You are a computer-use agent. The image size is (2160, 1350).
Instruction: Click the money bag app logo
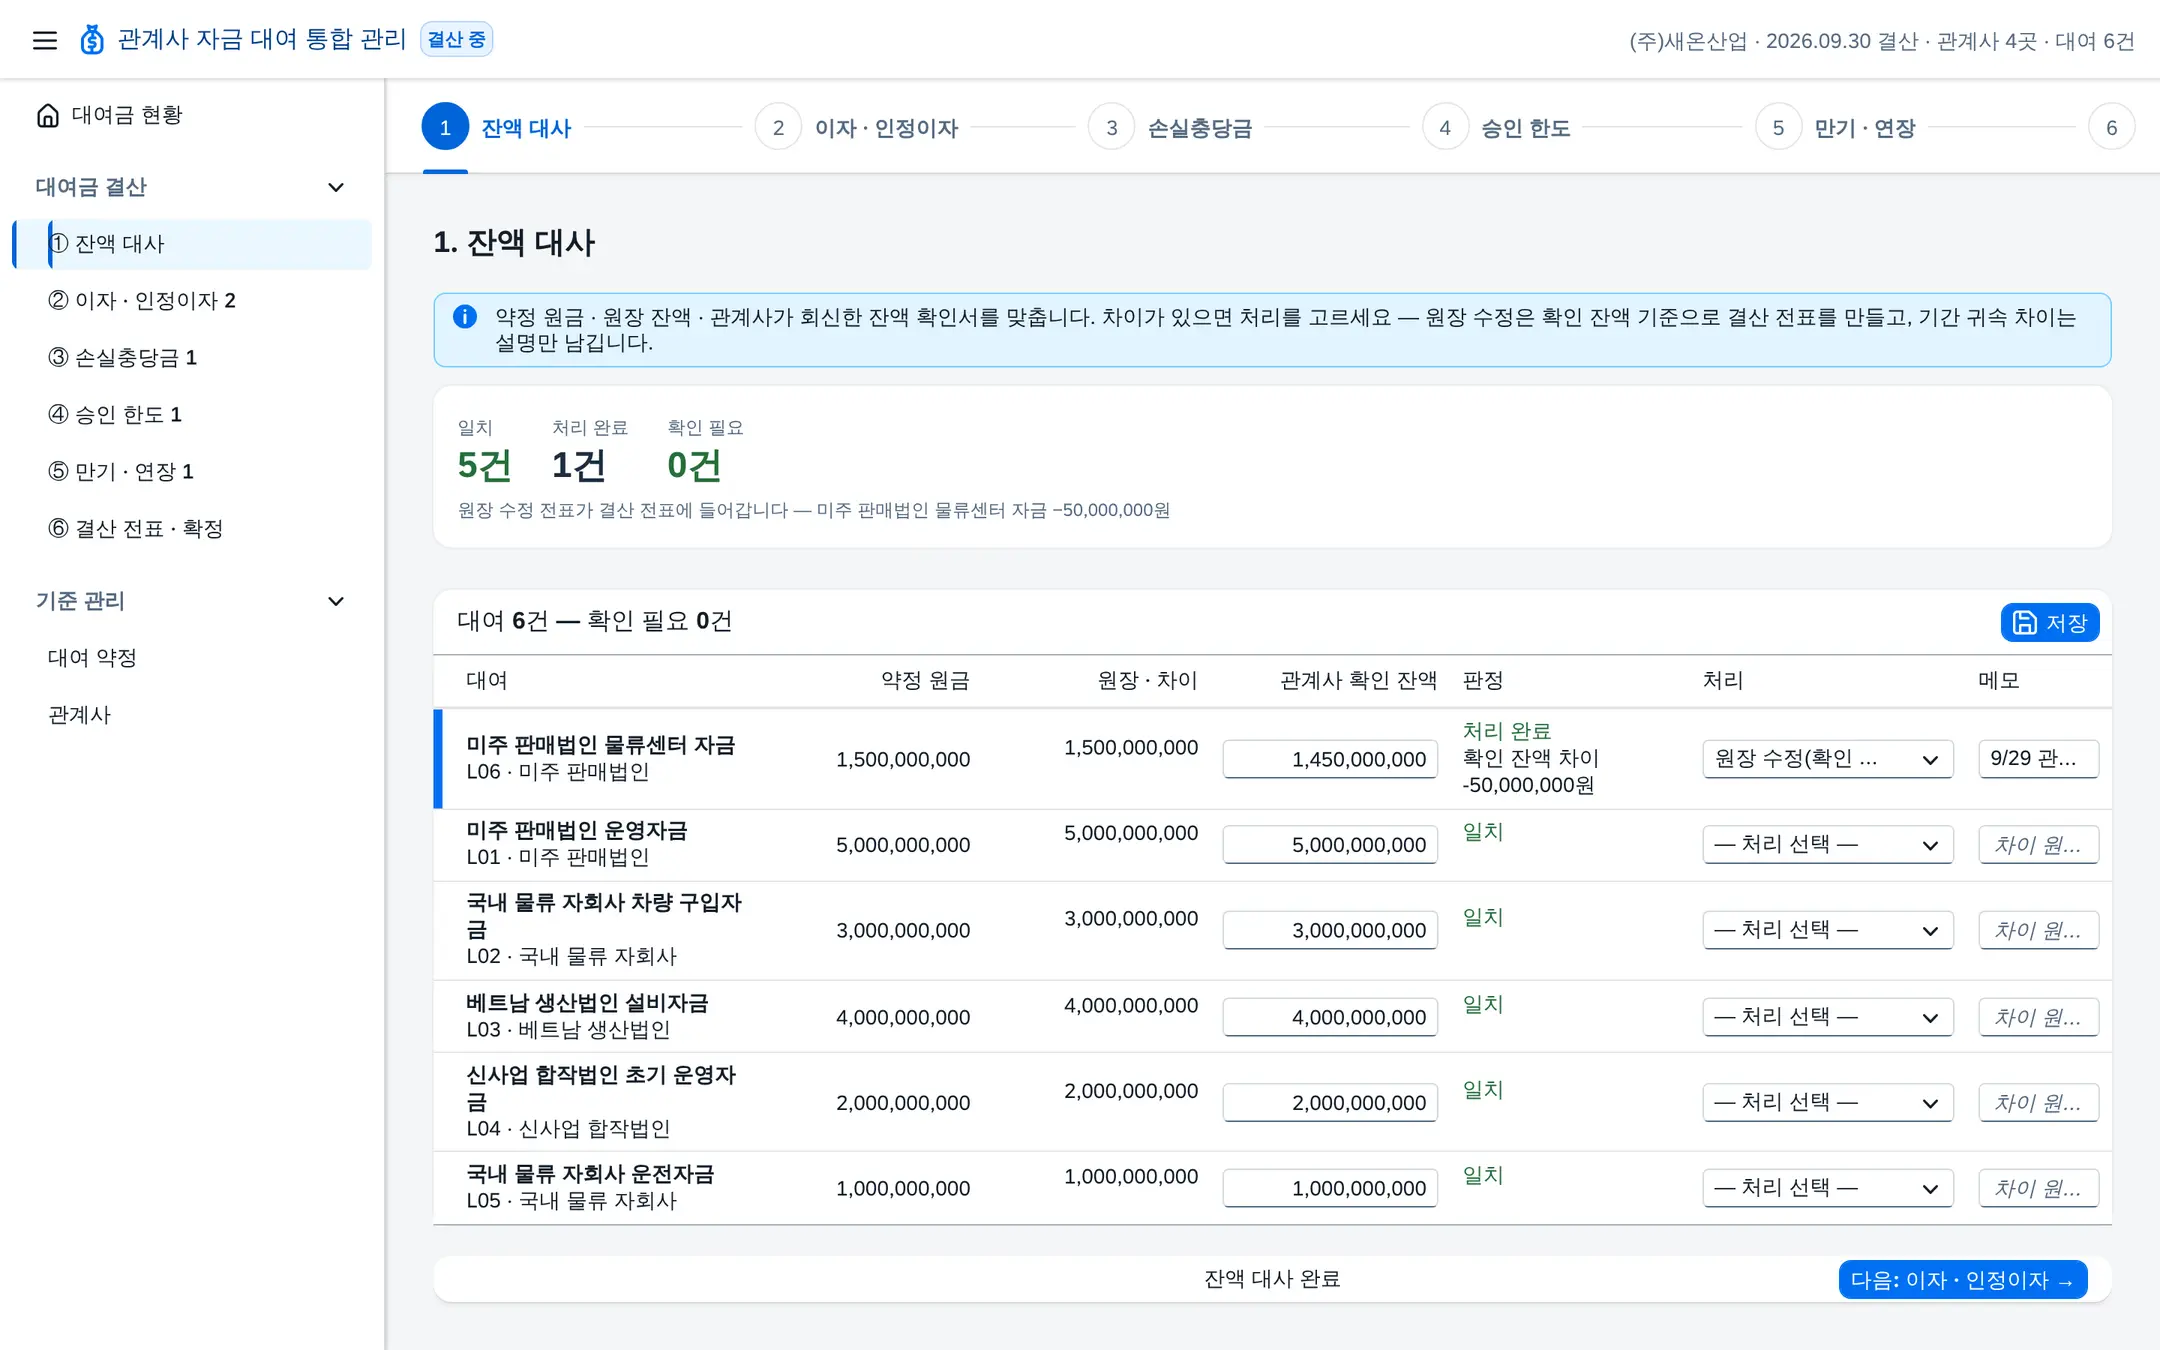pyautogui.click(x=92, y=40)
